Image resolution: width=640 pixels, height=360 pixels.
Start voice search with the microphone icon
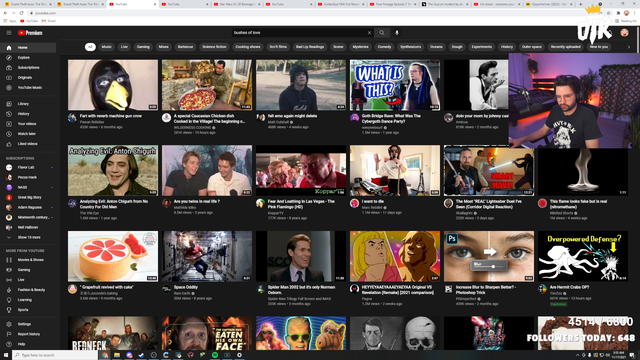pos(397,33)
